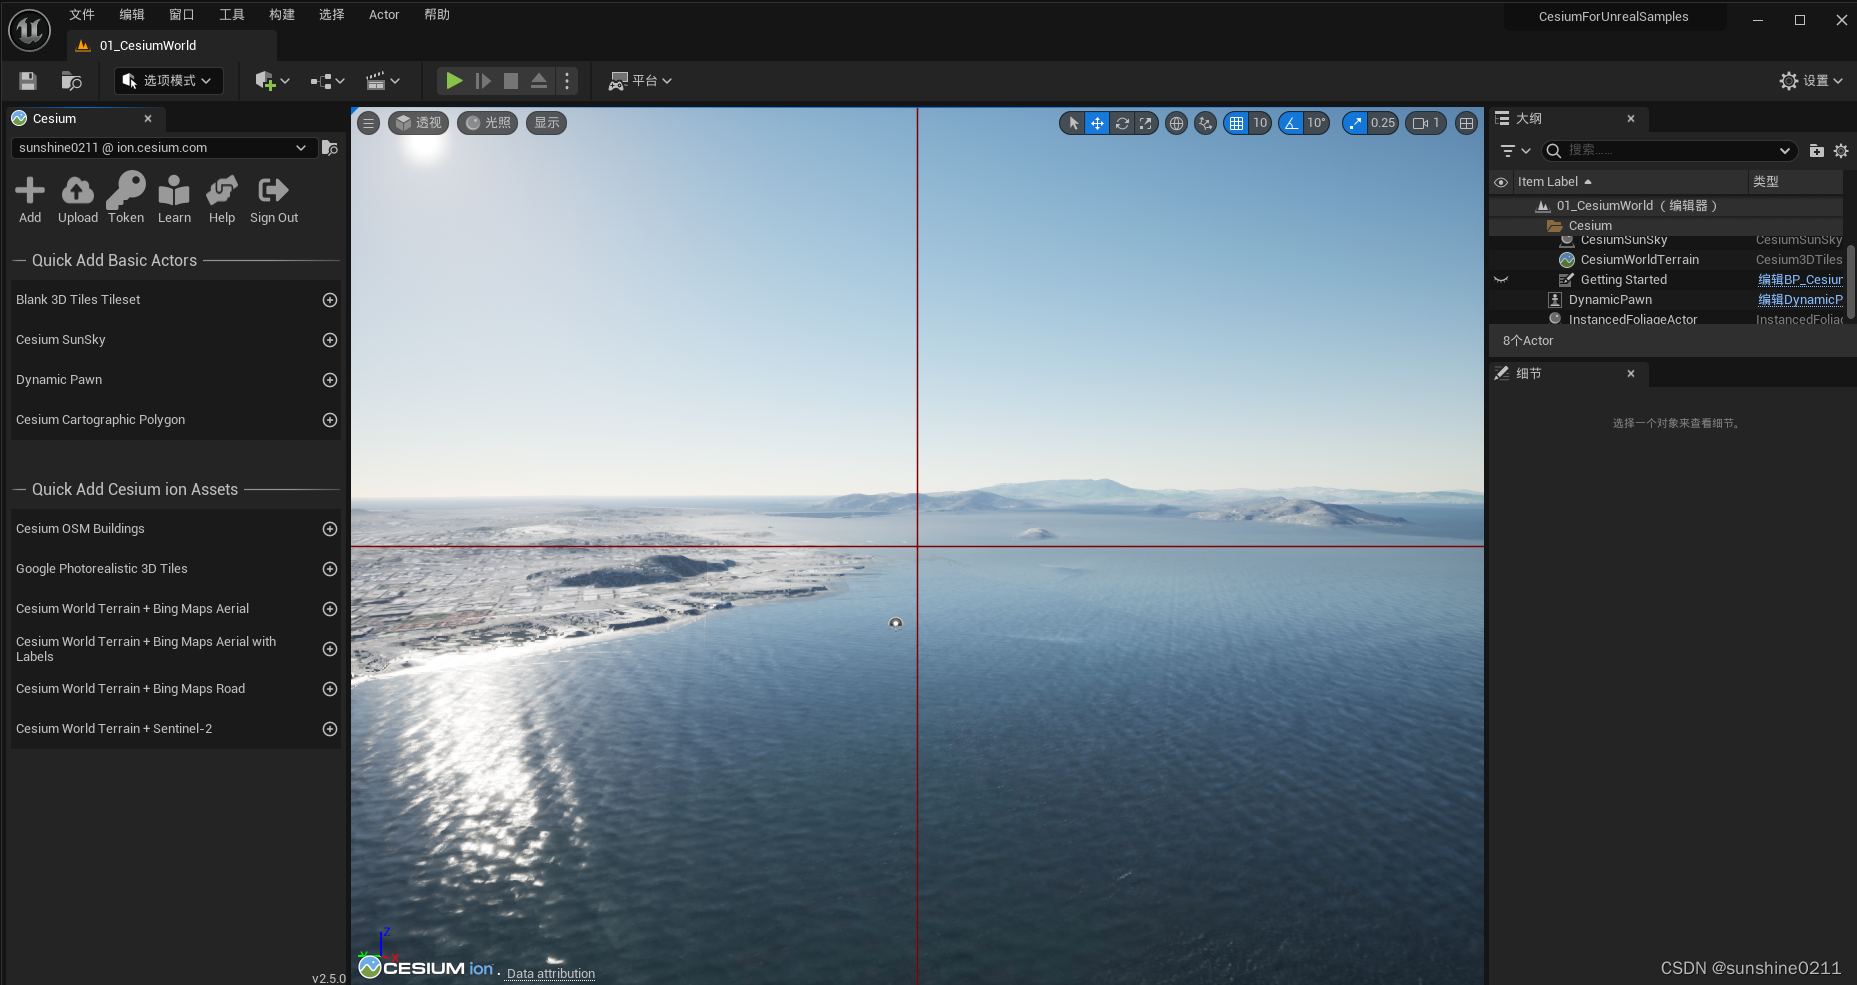
Task: Open the camera speed control in viewport
Action: (x=1425, y=122)
